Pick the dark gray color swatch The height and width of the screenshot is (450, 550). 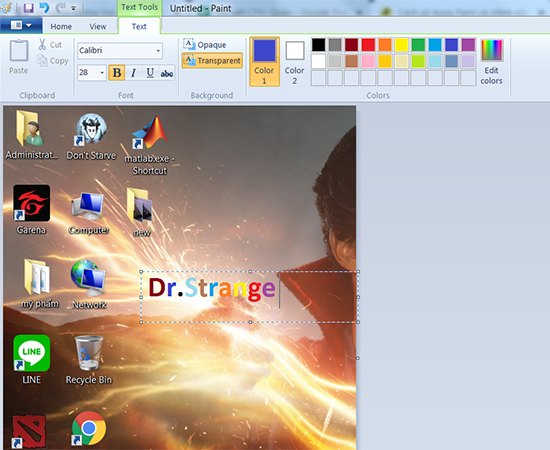(x=335, y=45)
